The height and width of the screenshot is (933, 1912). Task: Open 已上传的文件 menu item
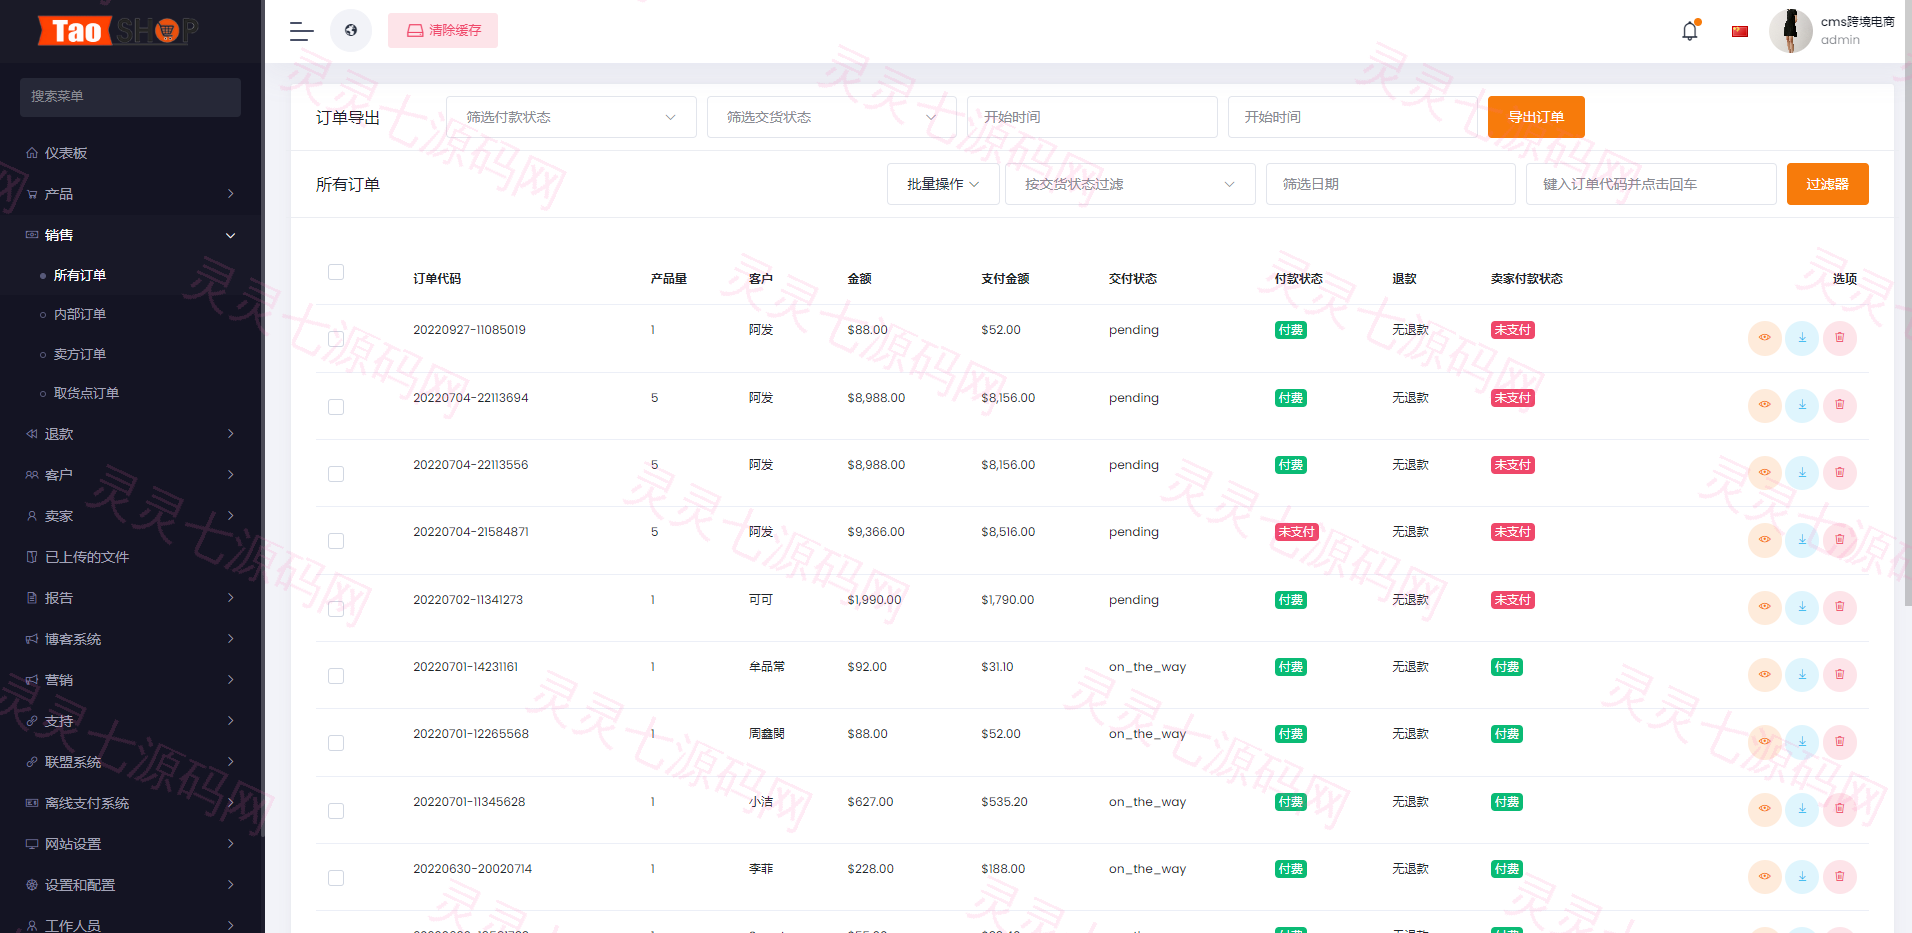(x=132, y=557)
